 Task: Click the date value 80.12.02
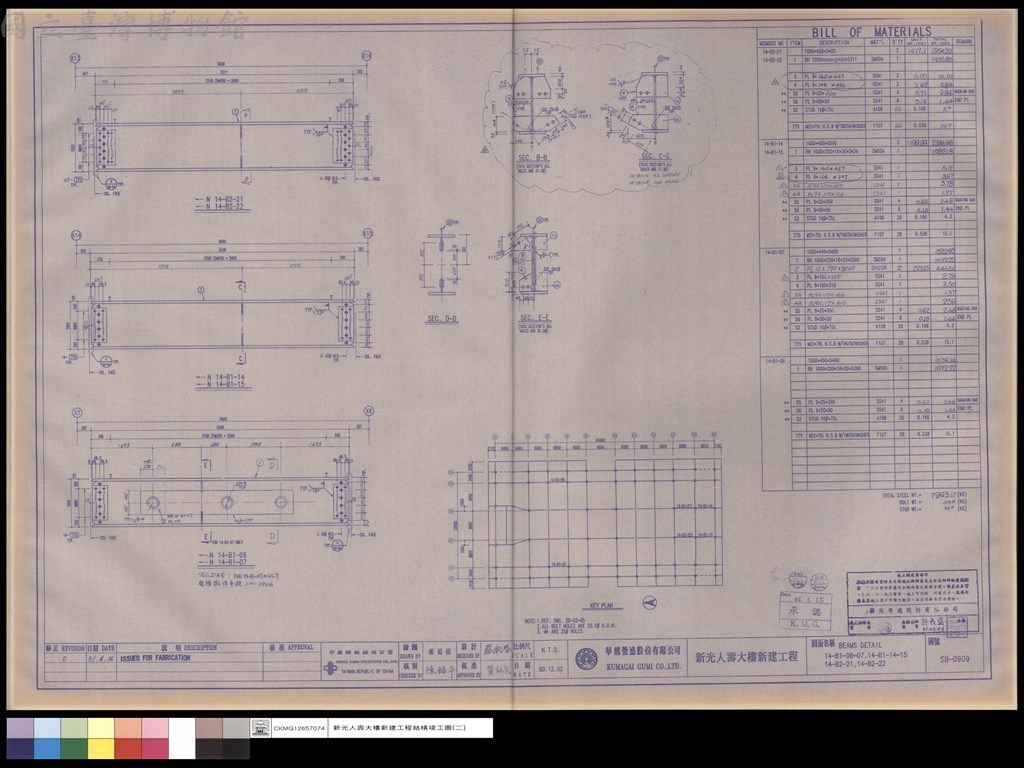(551, 669)
